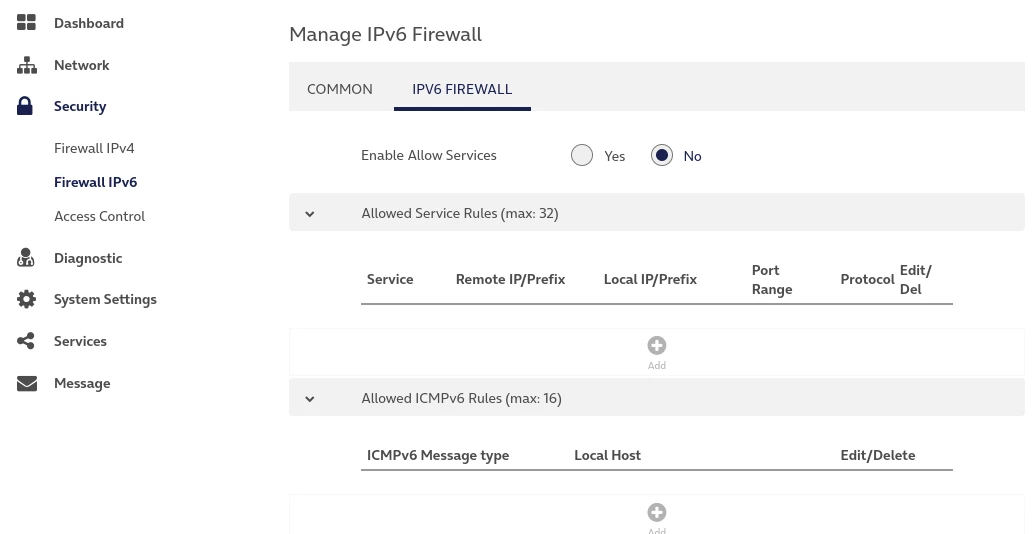Click the Diagnostic icon in sidebar
This screenshot has width=1034, height=534.
27,258
